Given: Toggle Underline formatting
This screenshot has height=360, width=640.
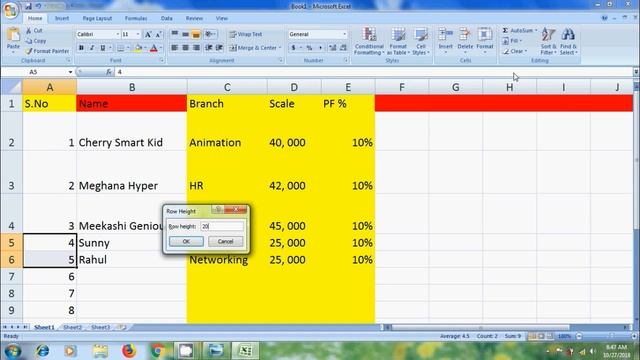Looking at the screenshot, I should point(103,48).
